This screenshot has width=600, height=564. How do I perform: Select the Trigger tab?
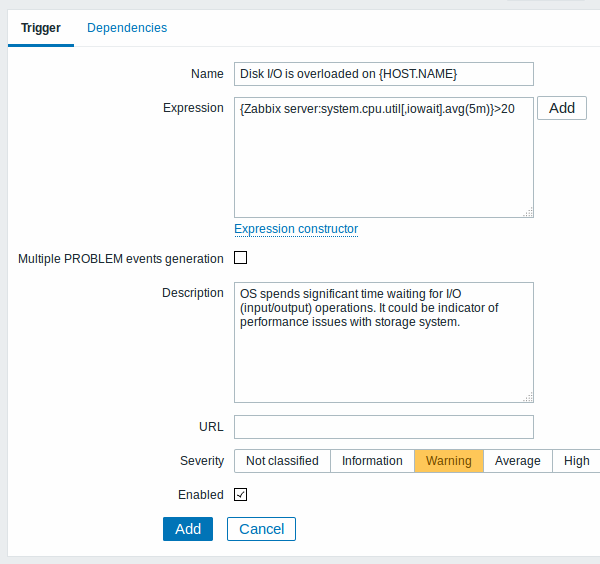(x=41, y=28)
